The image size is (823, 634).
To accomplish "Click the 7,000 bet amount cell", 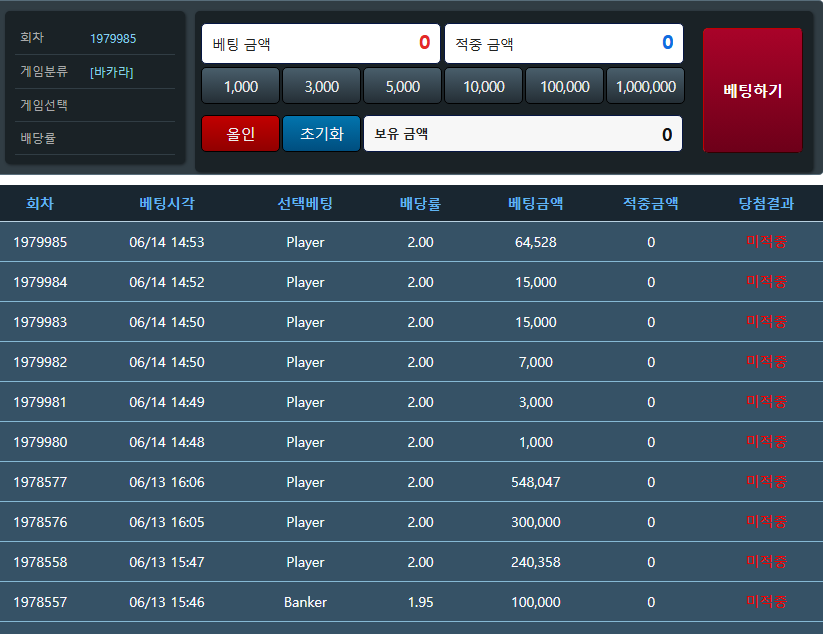I will coord(535,362).
